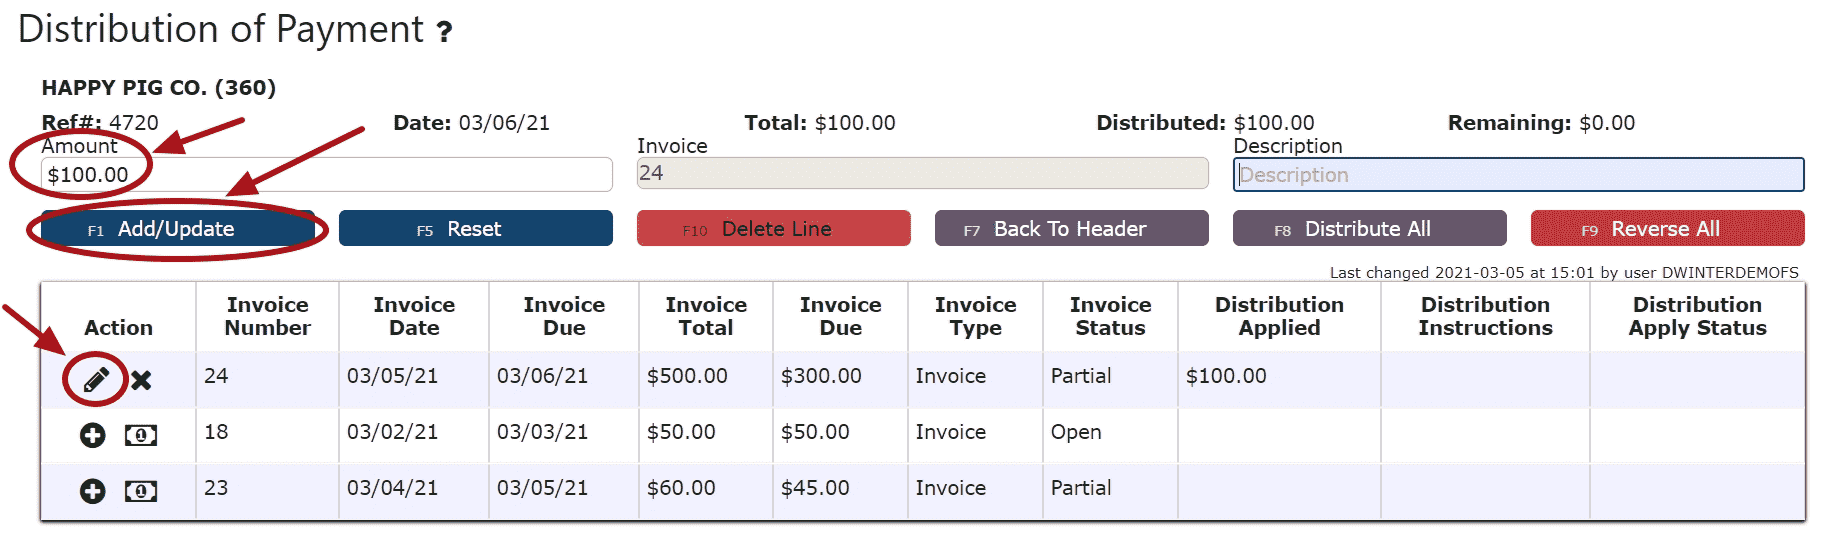Click the money bill icon for invoice 18

coord(141,435)
